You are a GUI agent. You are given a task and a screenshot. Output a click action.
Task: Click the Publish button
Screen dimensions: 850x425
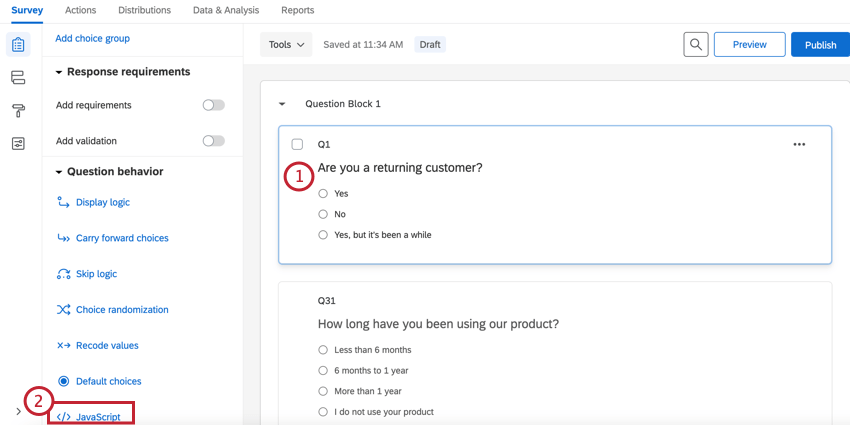(820, 45)
